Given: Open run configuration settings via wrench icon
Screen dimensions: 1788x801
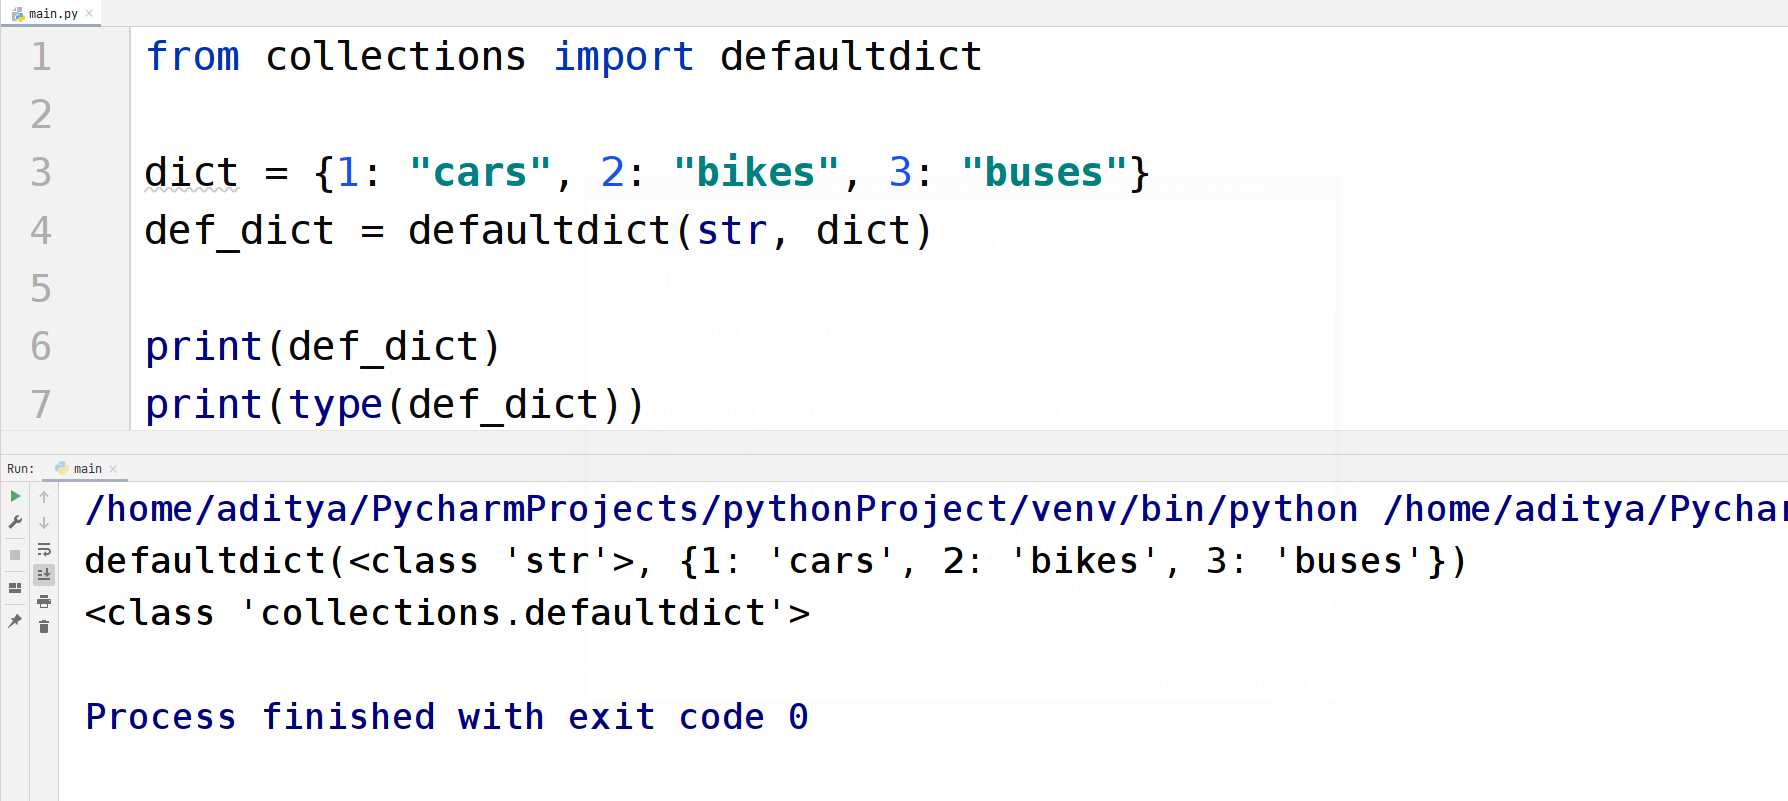Looking at the screenshot, I should point(15,522).
